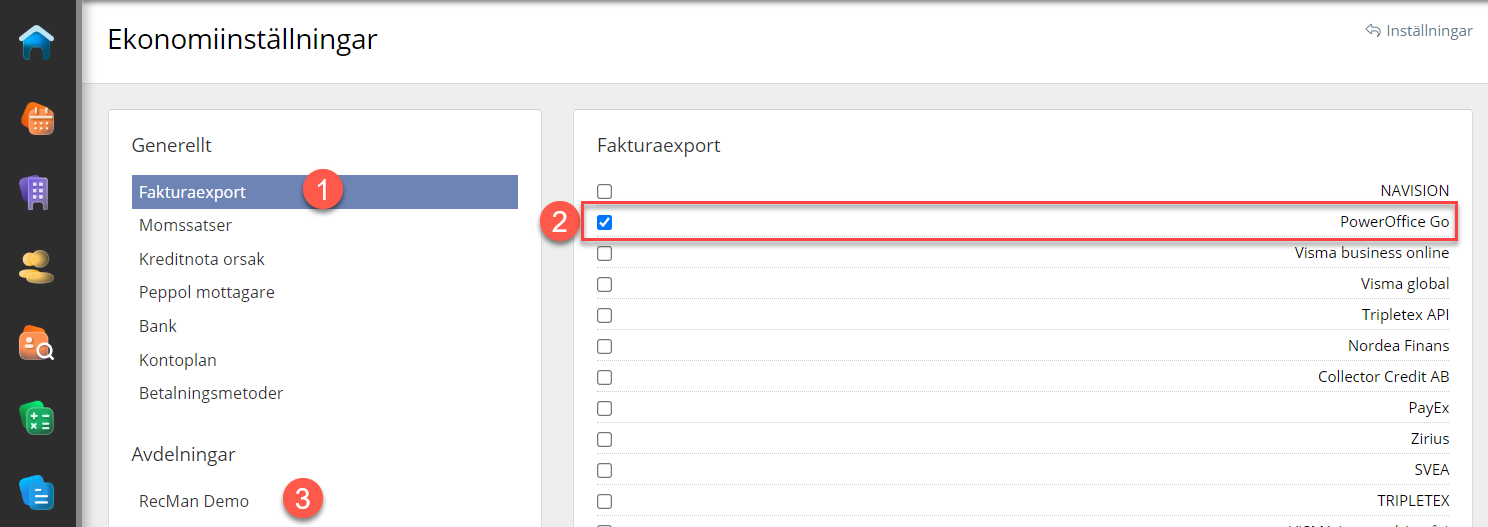The height and width of the screenshot is (527, 1488).
Task: Open Peppol mottagare section
Action: 207,293
